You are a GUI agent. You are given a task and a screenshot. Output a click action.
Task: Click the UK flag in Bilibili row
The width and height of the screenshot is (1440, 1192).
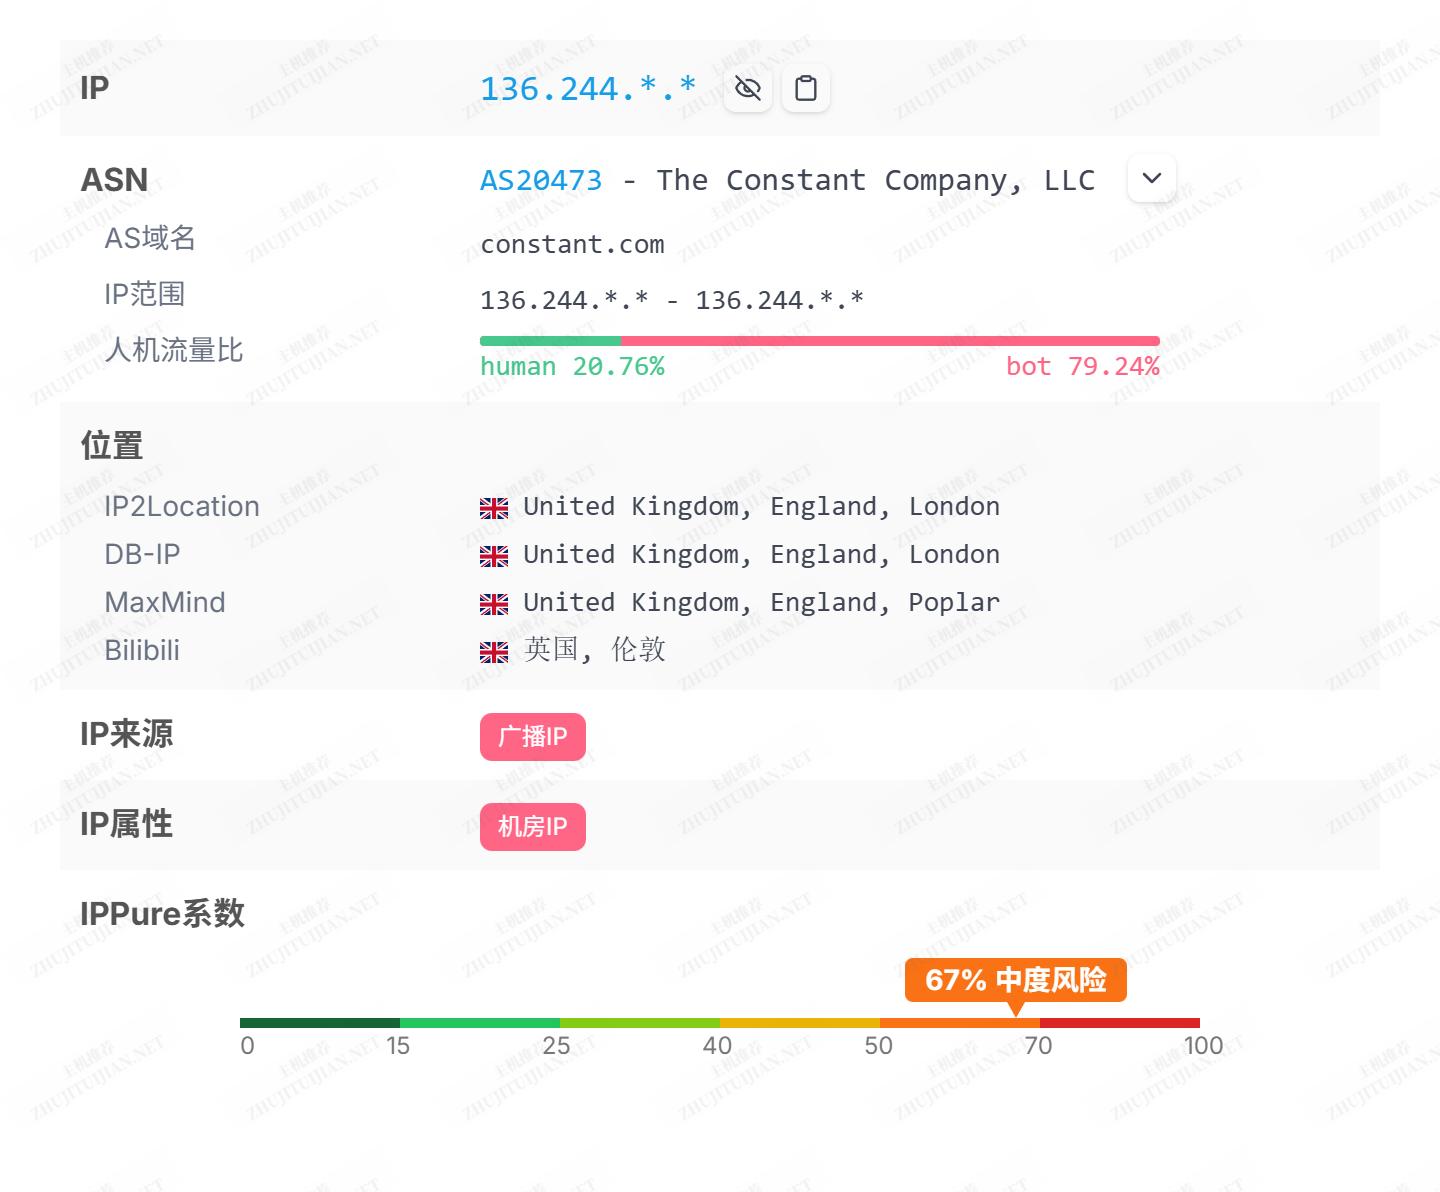pyautogui.click(x=494, y=652)
